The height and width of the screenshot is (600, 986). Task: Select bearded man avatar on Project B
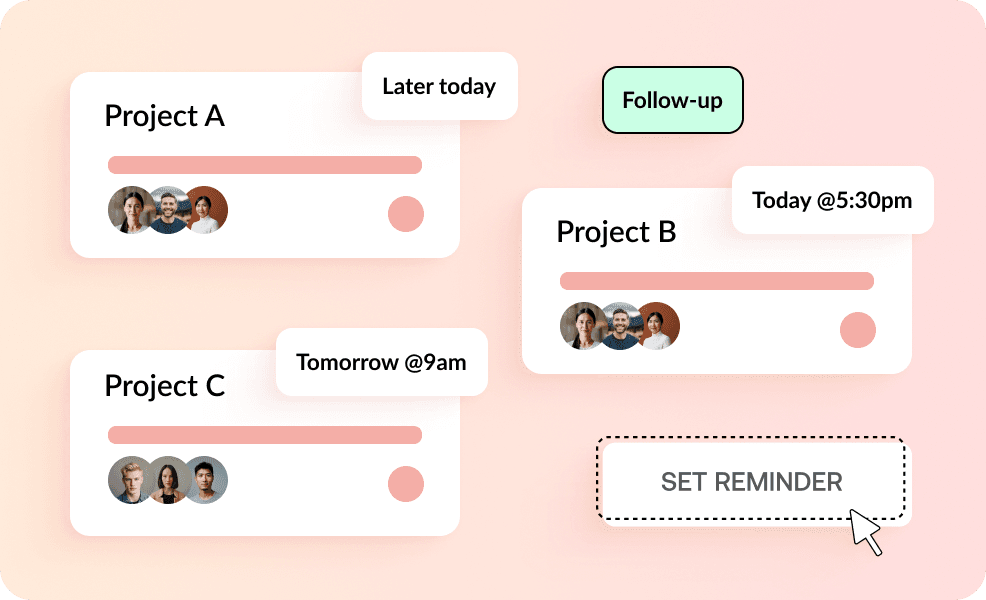pos(620,326)
